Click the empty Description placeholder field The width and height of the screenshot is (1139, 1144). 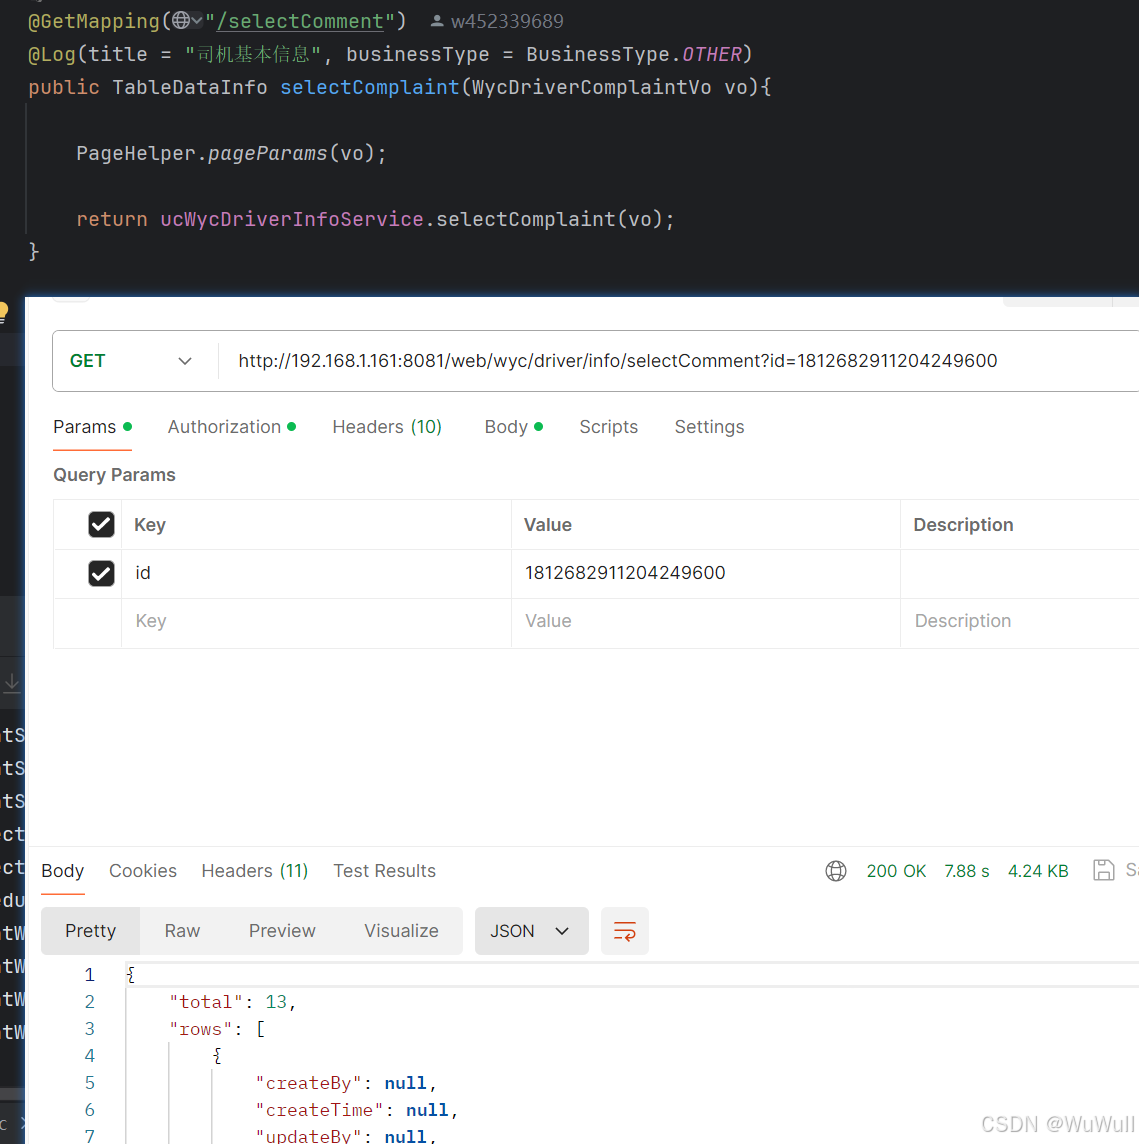pos(1019,622)
